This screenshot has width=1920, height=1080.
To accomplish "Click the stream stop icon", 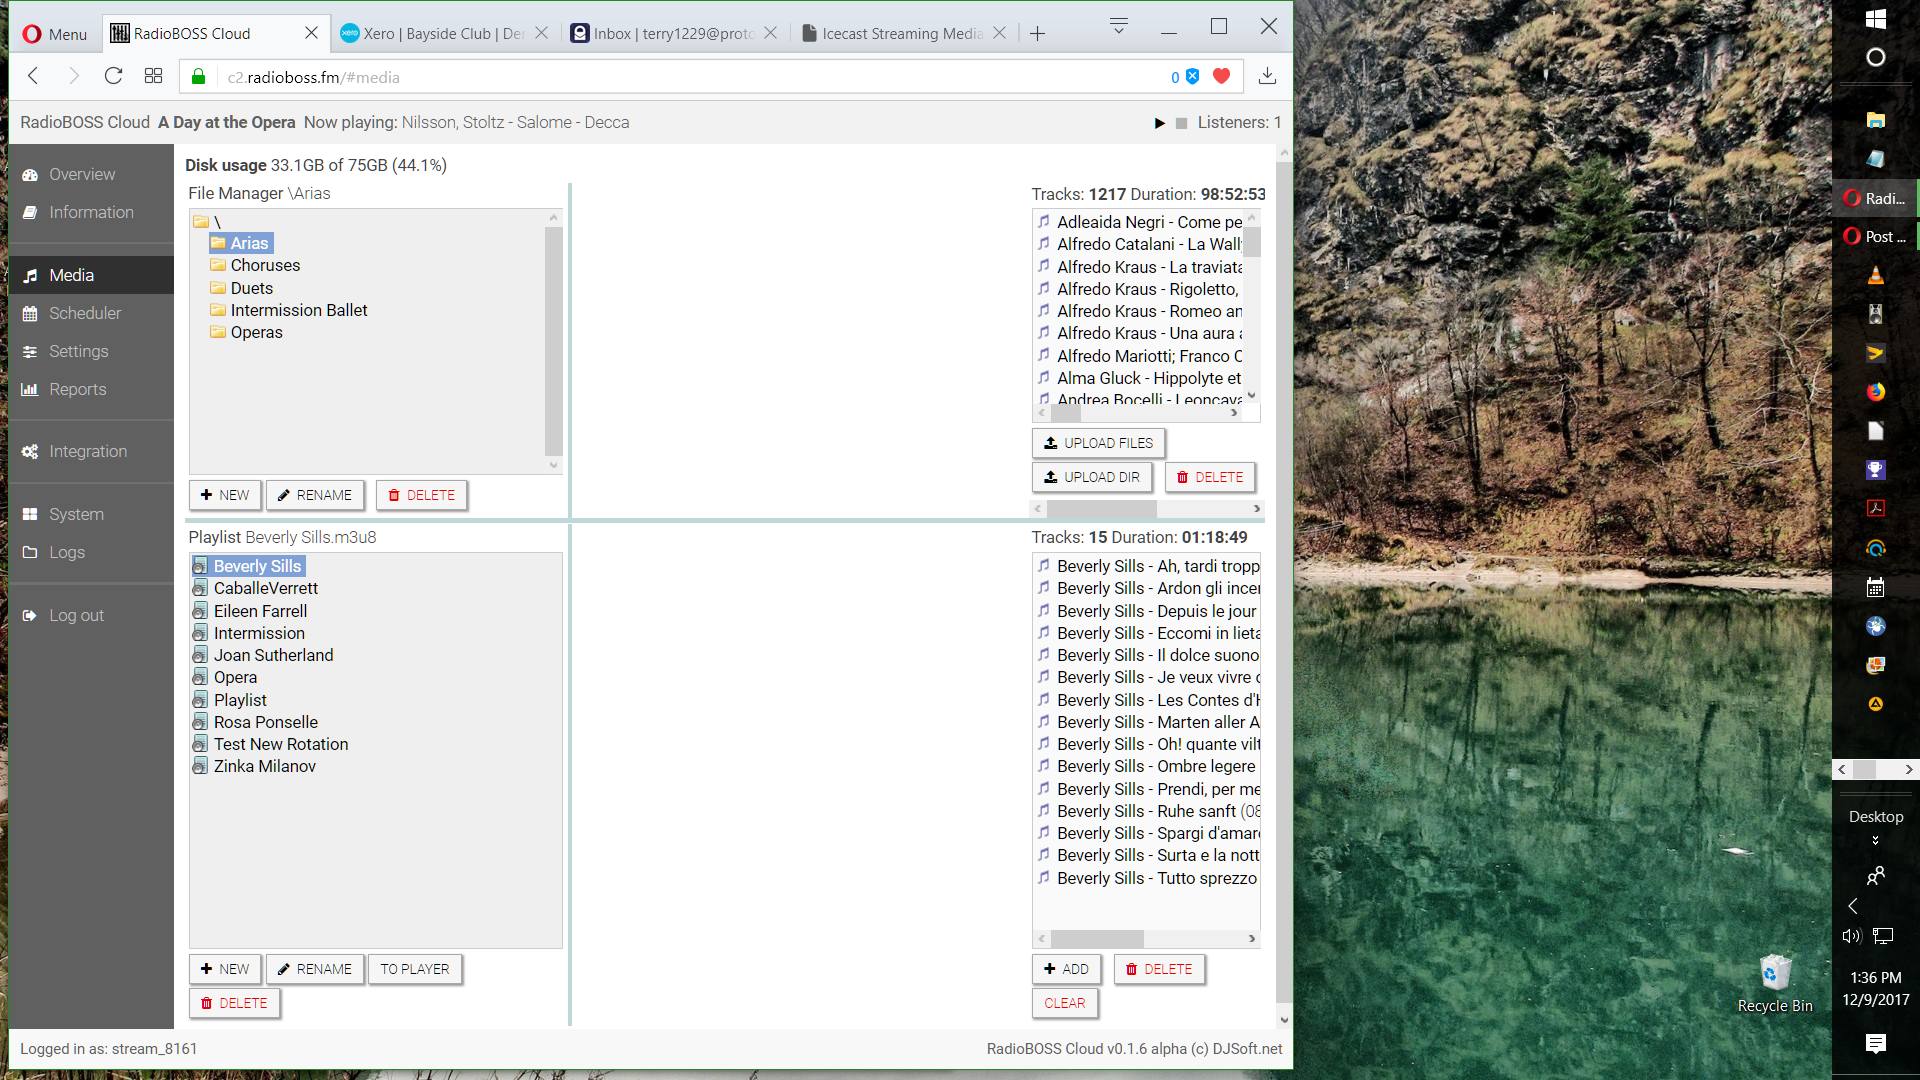I will click(1181, 123).
